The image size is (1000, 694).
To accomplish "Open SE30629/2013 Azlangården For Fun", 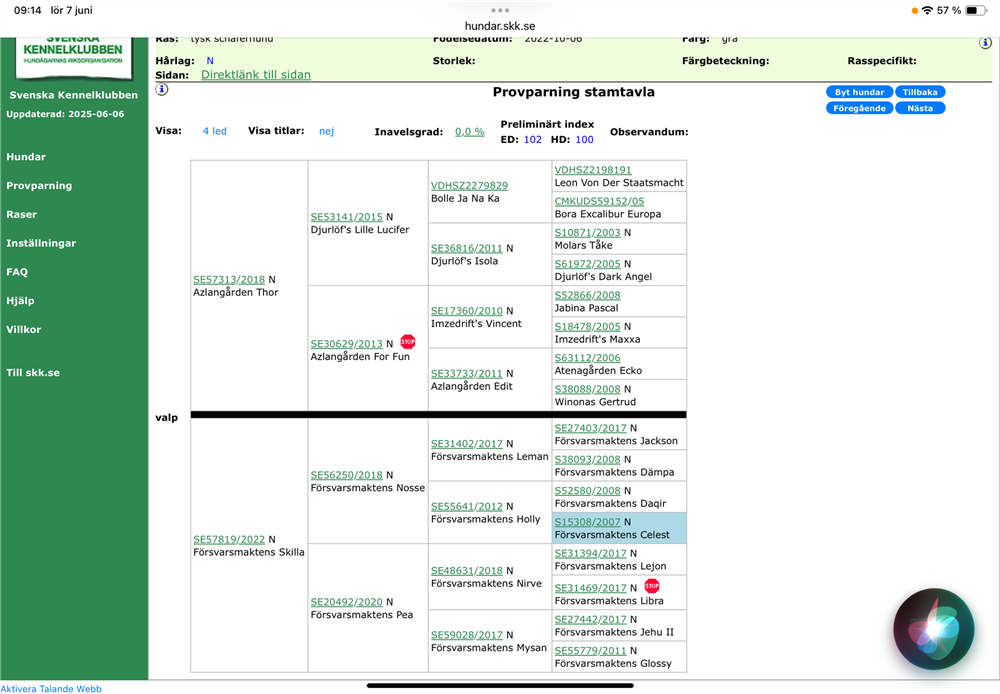I will 346,344.
